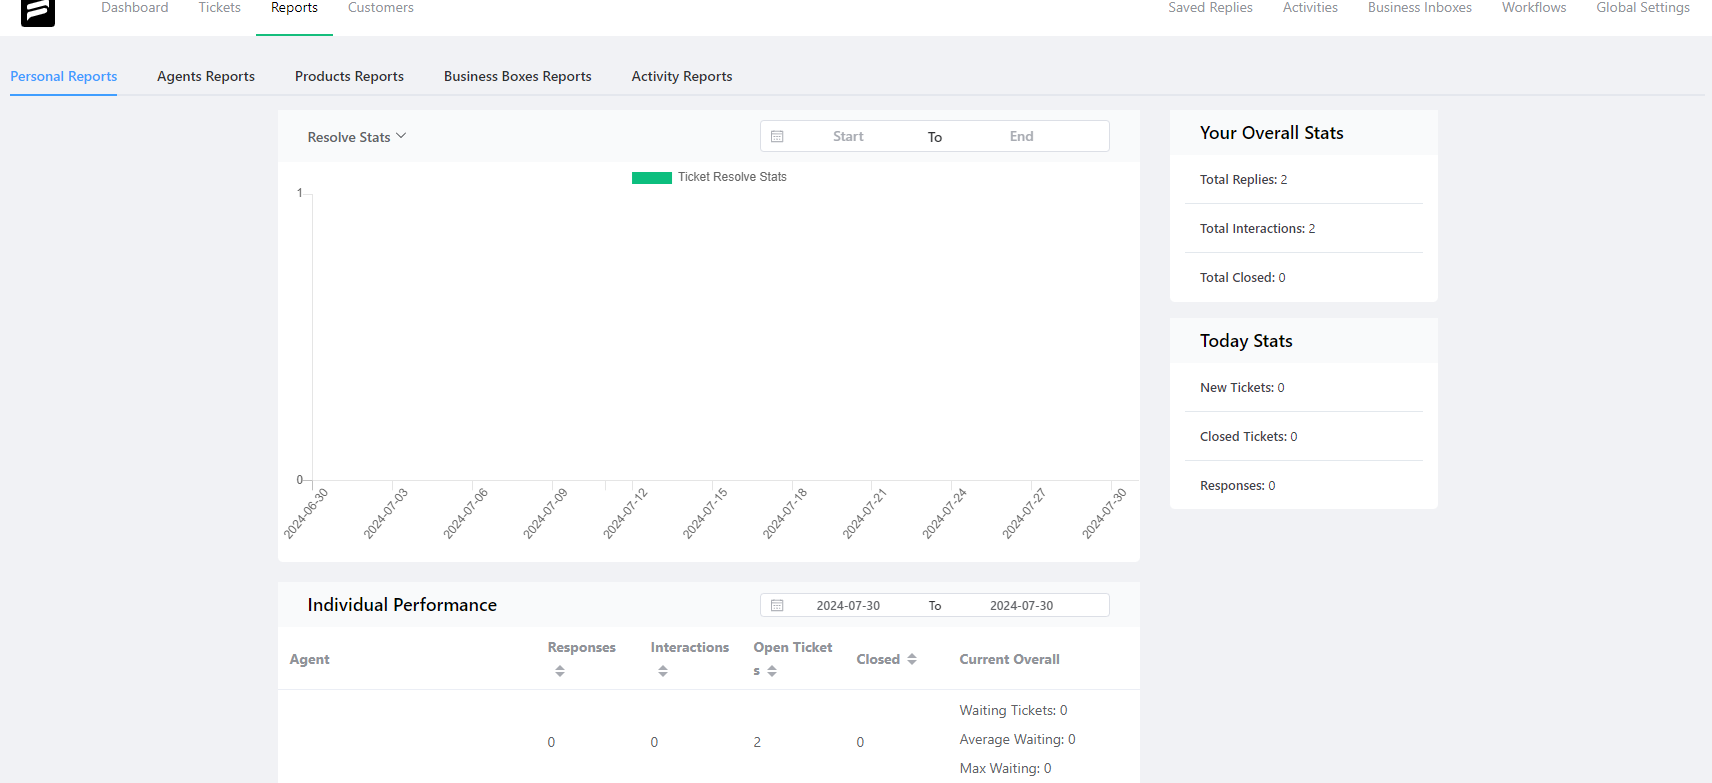Image resolution: width=1712 pixels, height=783 pixels.
Task: Click Total Replies: 2 stat
Action: [x=1243, y=180]
